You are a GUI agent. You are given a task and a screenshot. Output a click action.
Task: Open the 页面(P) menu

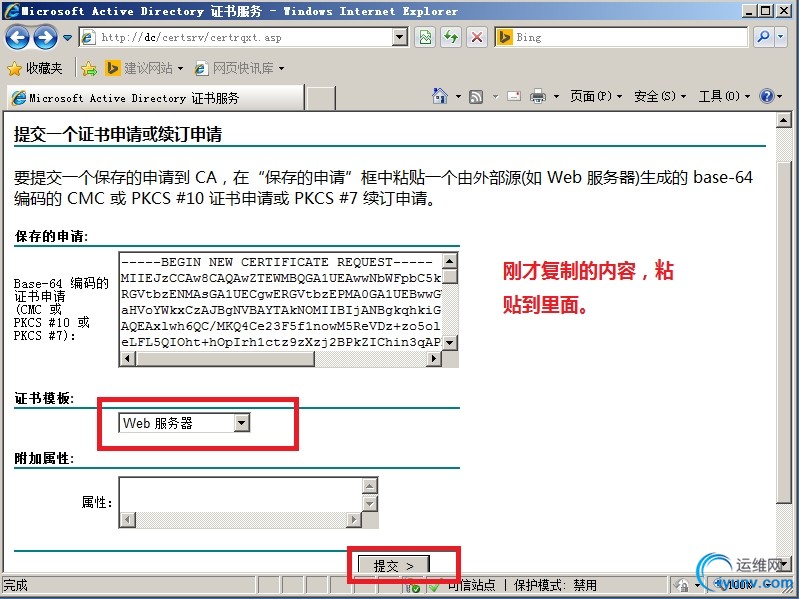tap(596, 96)
